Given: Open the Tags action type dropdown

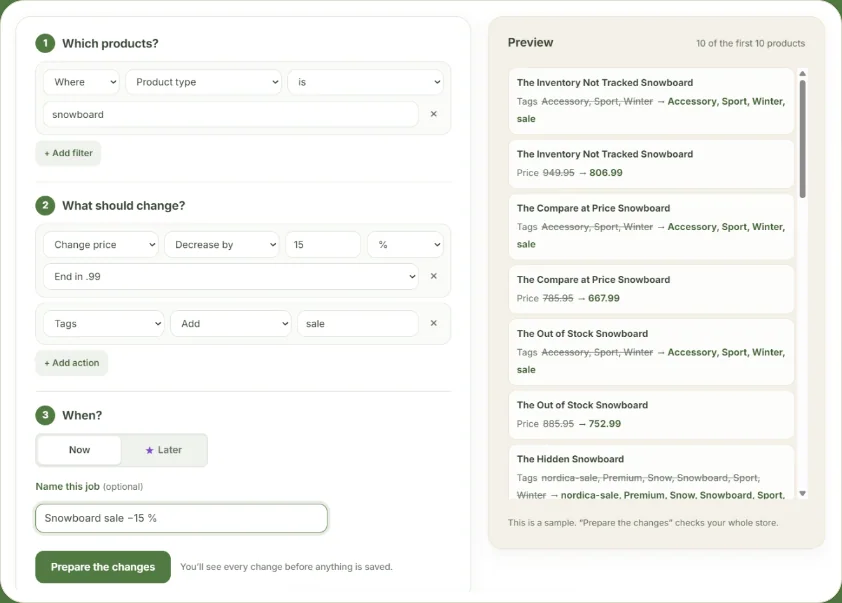Looking at the screenshot, I should pyautogui.click(x=103, y=324).
